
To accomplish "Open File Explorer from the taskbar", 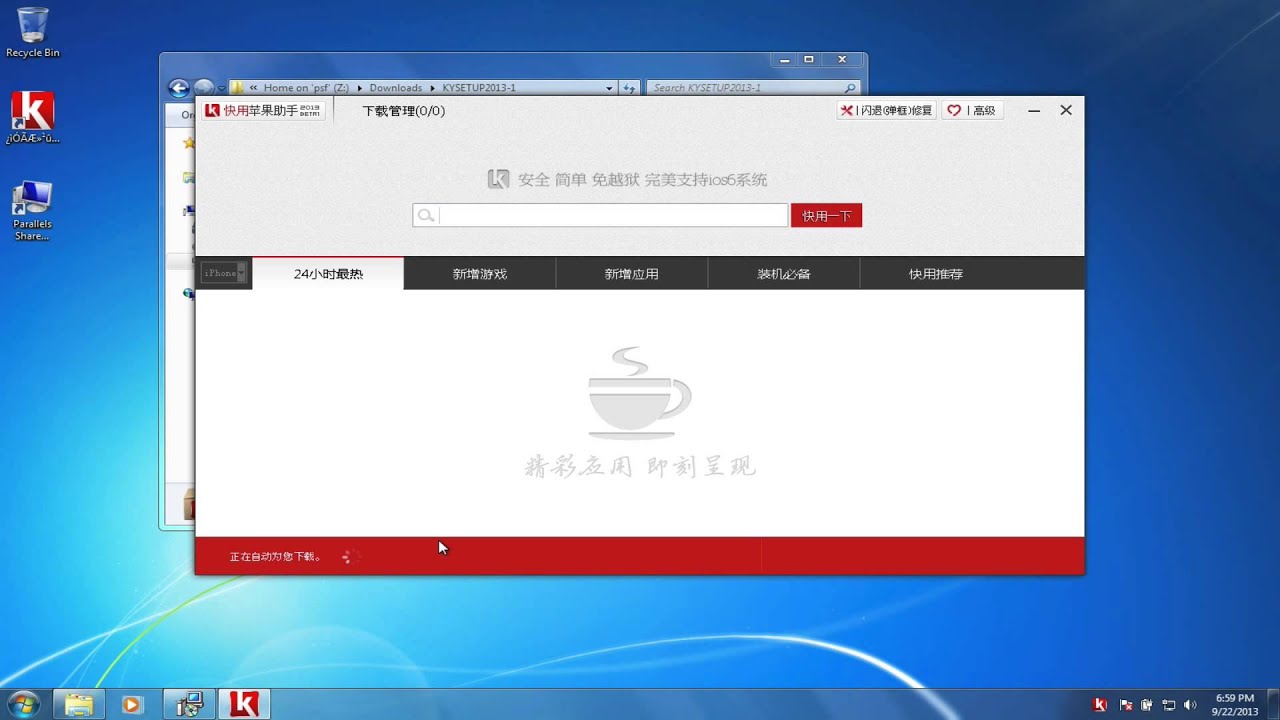I will pos(79,704).
